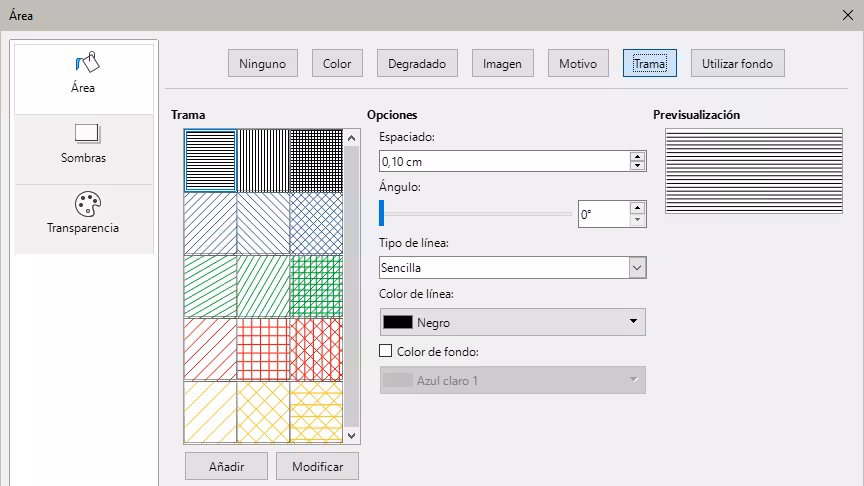Image resolution: width=864 pixels, height=486 pixels.
Task: Open the Sombras sidebar tab
Action: pos(84,149)
